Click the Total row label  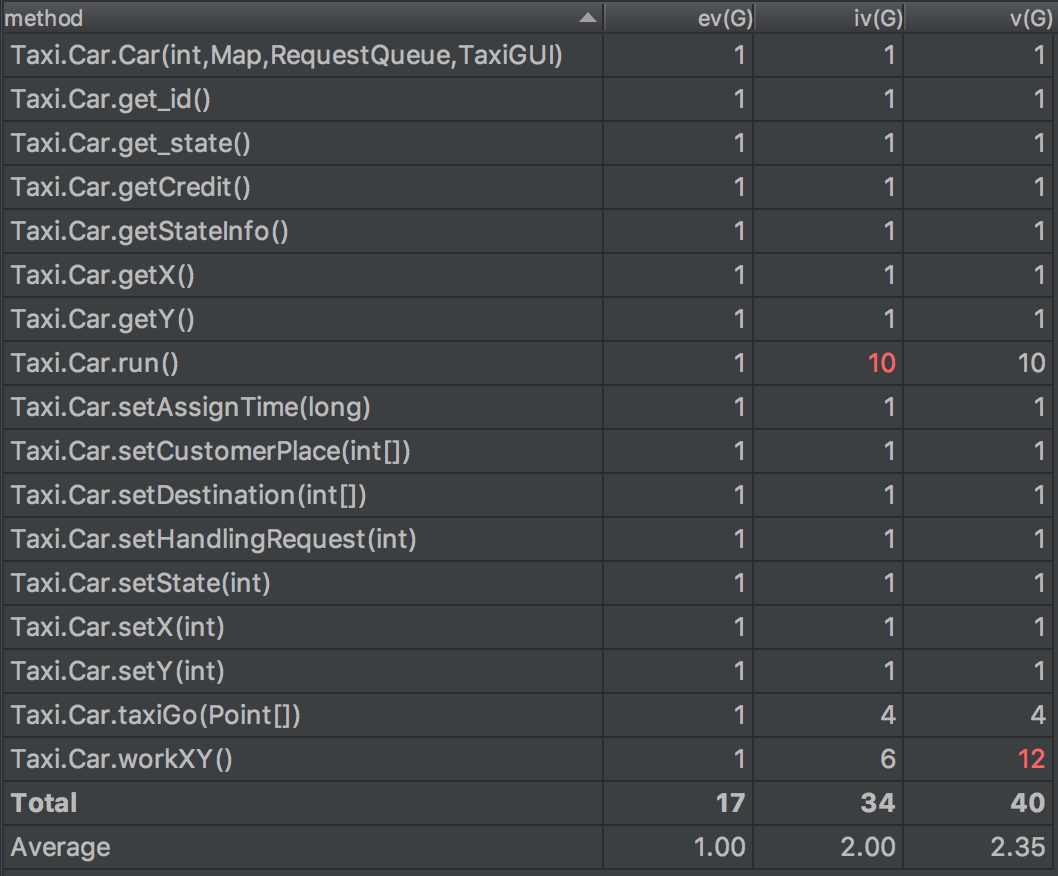[44, 803]
